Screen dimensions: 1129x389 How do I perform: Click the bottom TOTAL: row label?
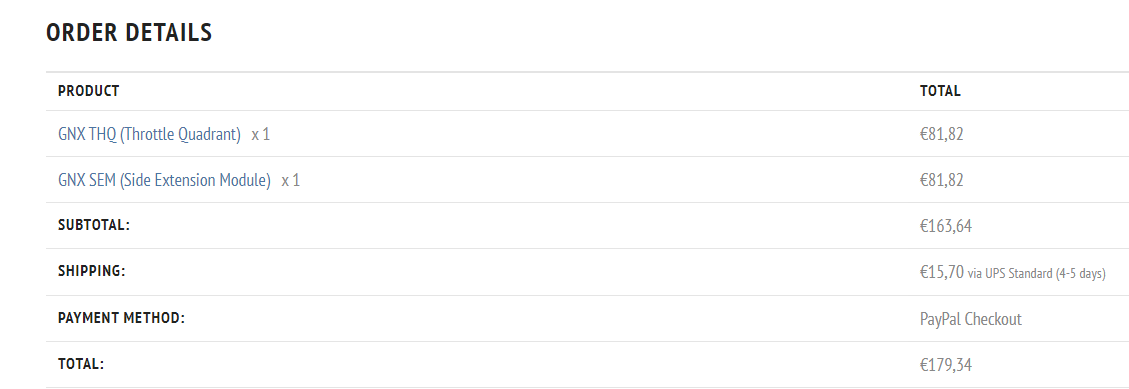point(81,364)
